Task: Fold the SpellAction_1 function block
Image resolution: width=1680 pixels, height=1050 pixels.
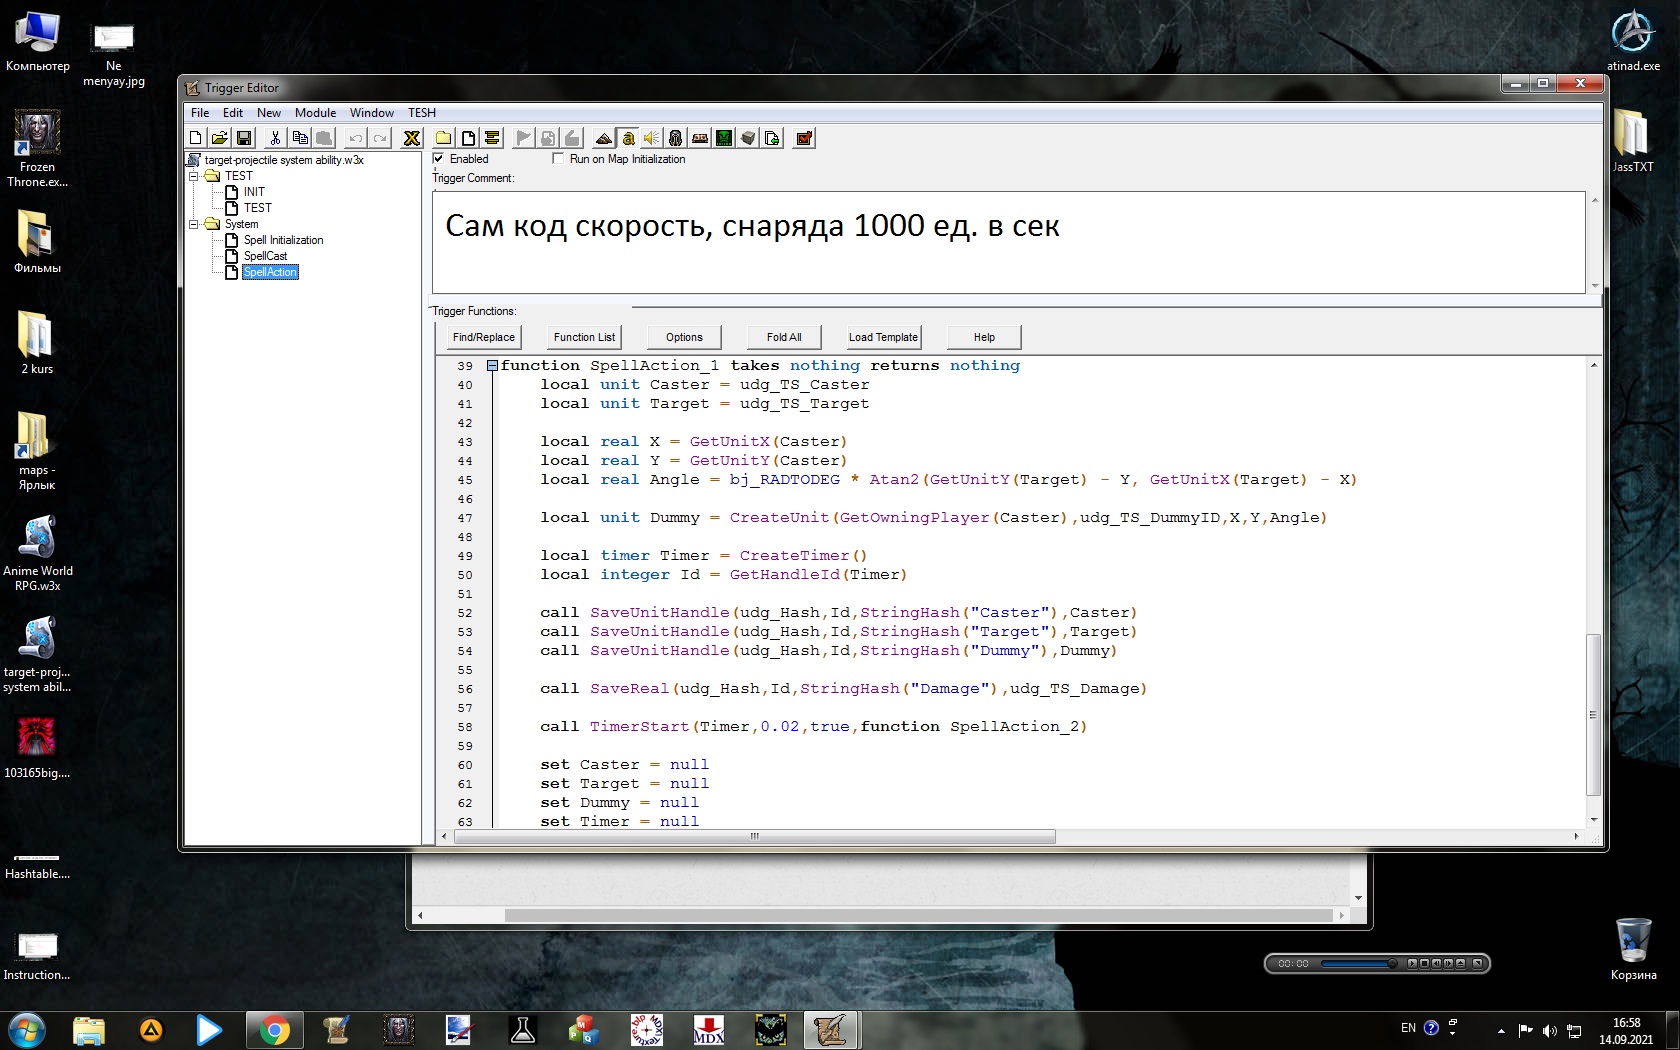Action: click(492, 366)
